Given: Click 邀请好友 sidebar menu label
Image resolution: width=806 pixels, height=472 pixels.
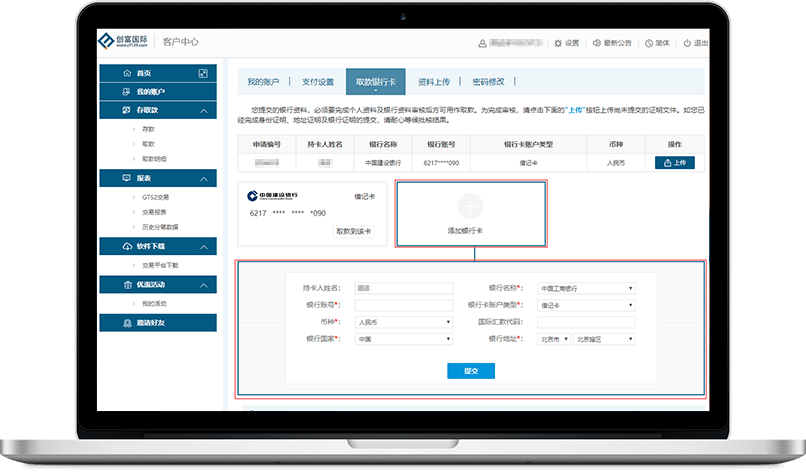Looking at the screenshot, I should [x=151, y=323].
